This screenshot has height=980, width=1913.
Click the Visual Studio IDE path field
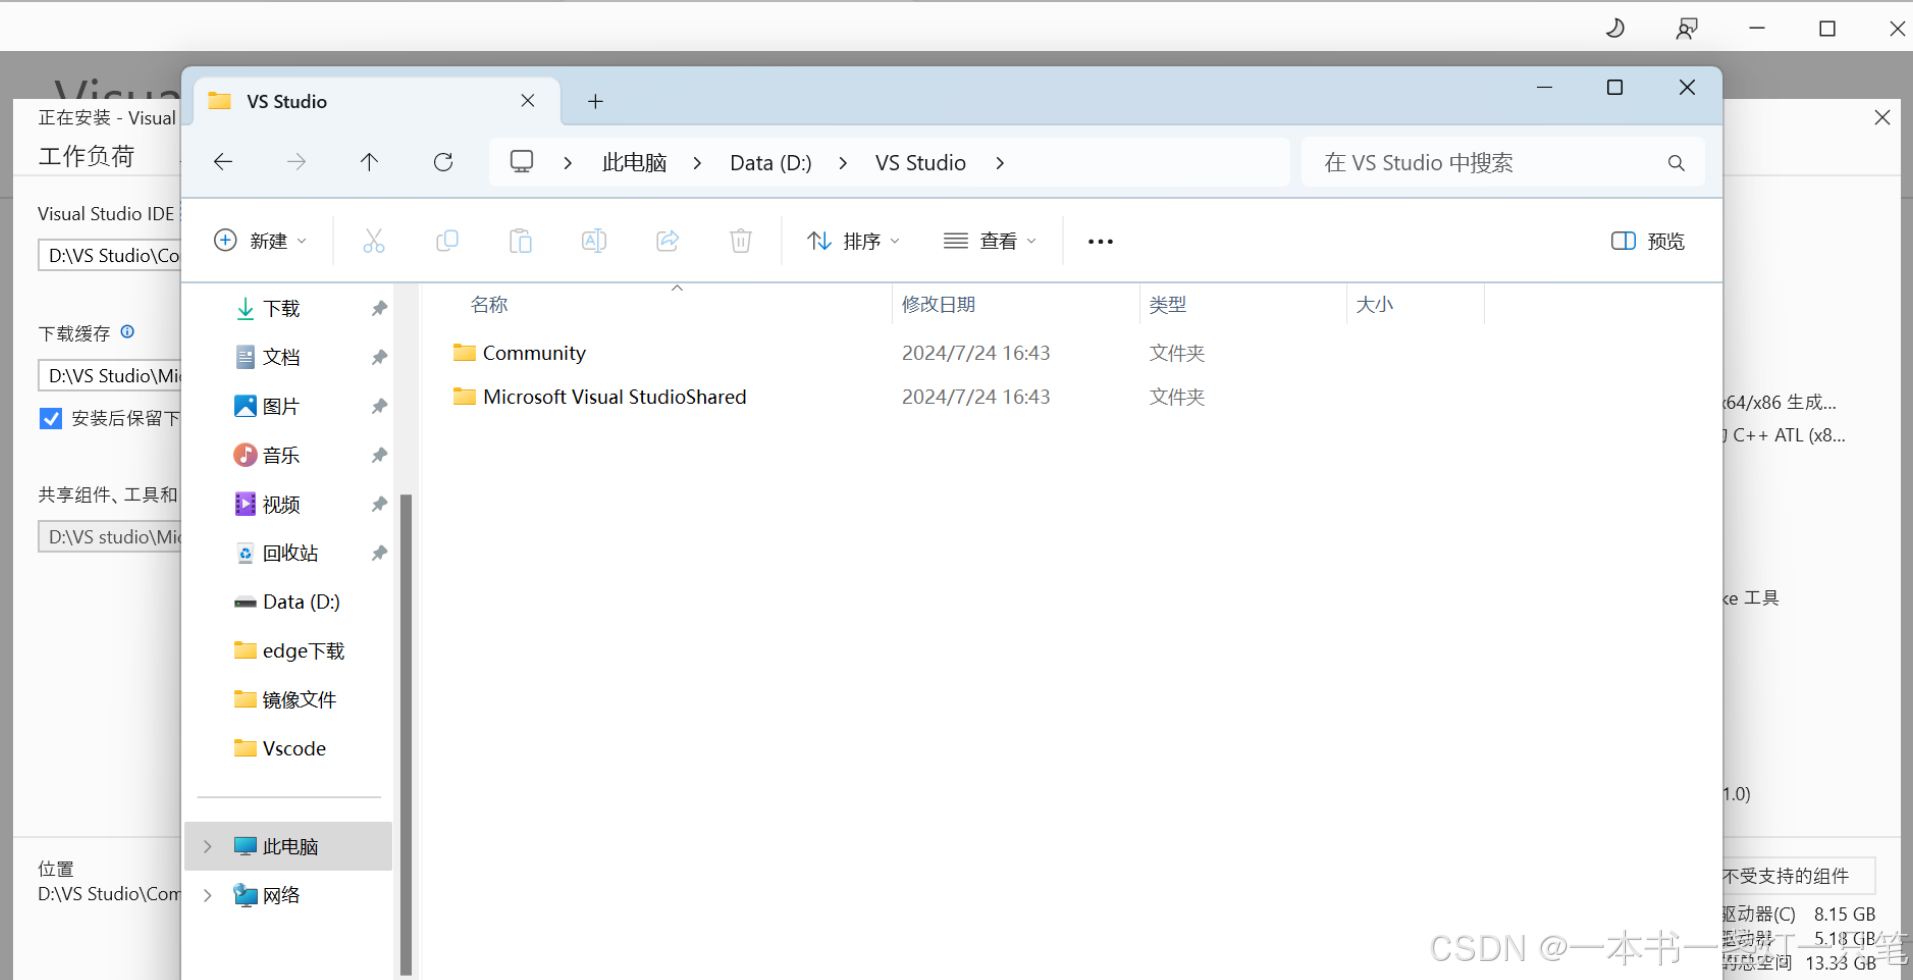tap(110, 256)
